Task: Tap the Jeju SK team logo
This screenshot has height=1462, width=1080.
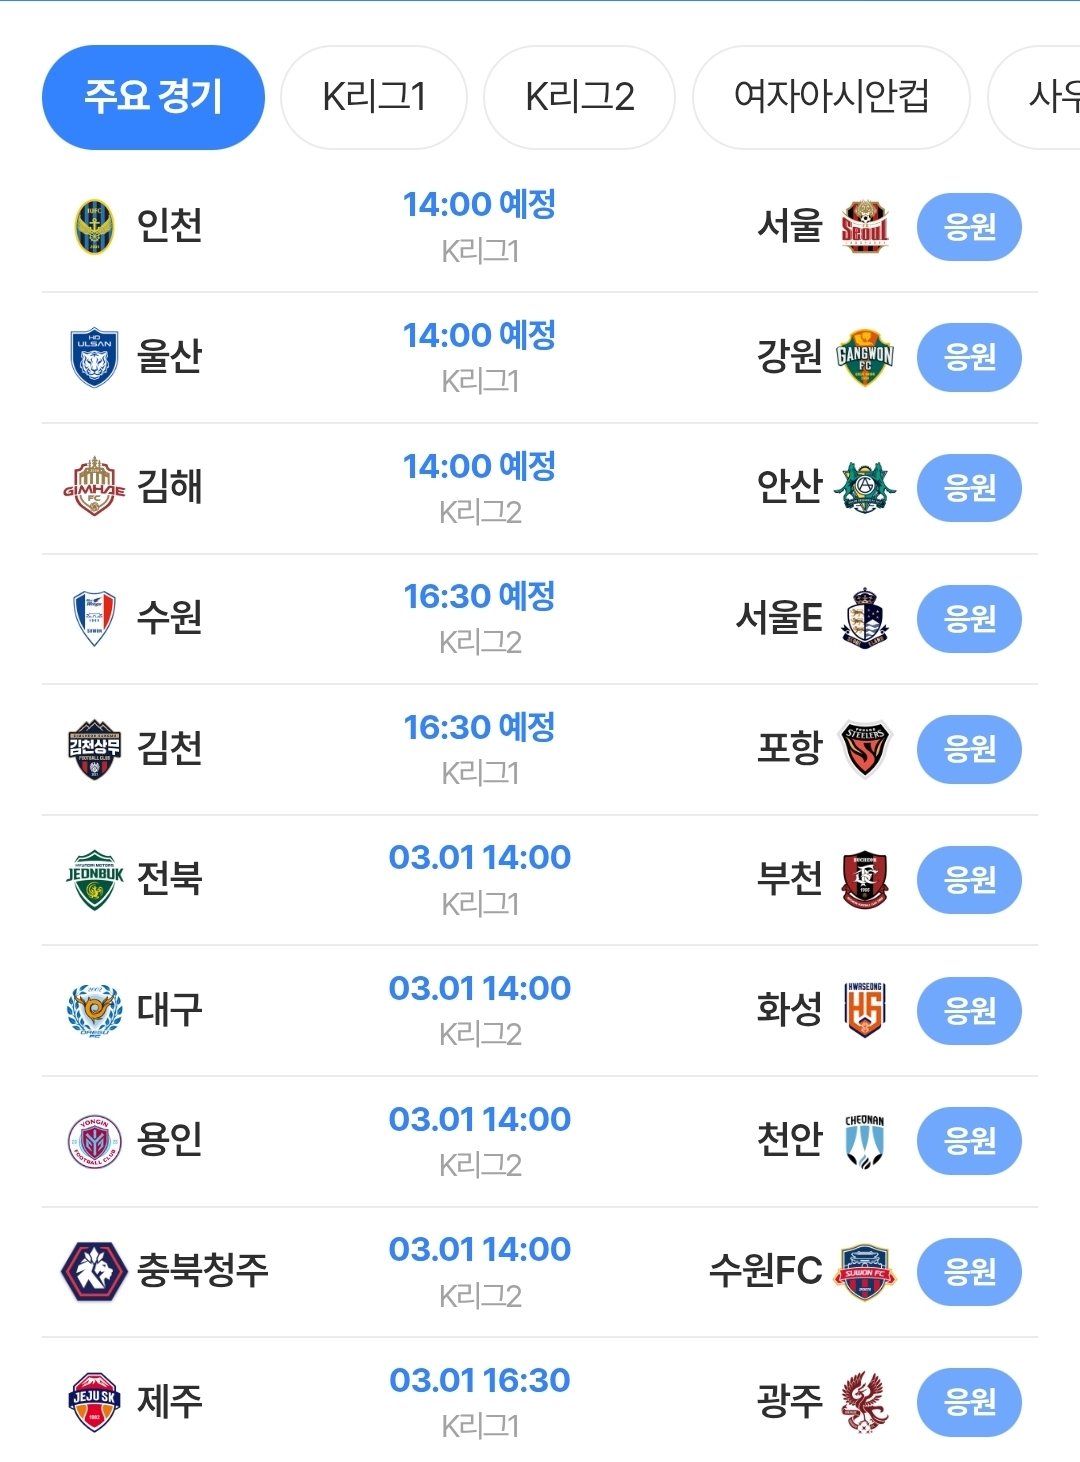Action: (95, 1402)
